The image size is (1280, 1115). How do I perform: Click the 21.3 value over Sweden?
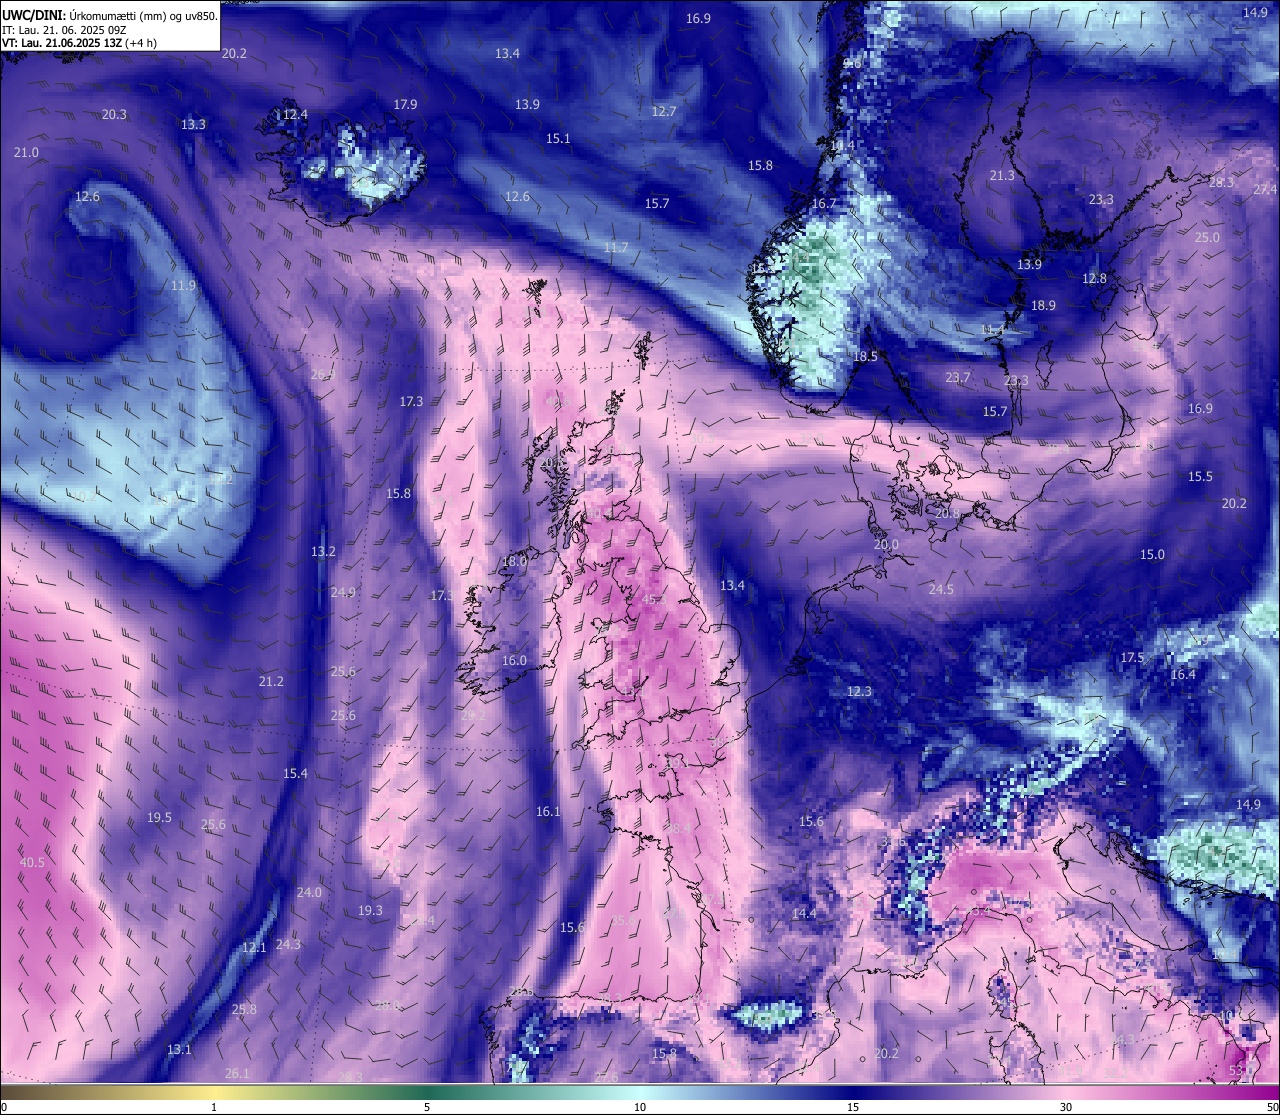coord(1002,175)
